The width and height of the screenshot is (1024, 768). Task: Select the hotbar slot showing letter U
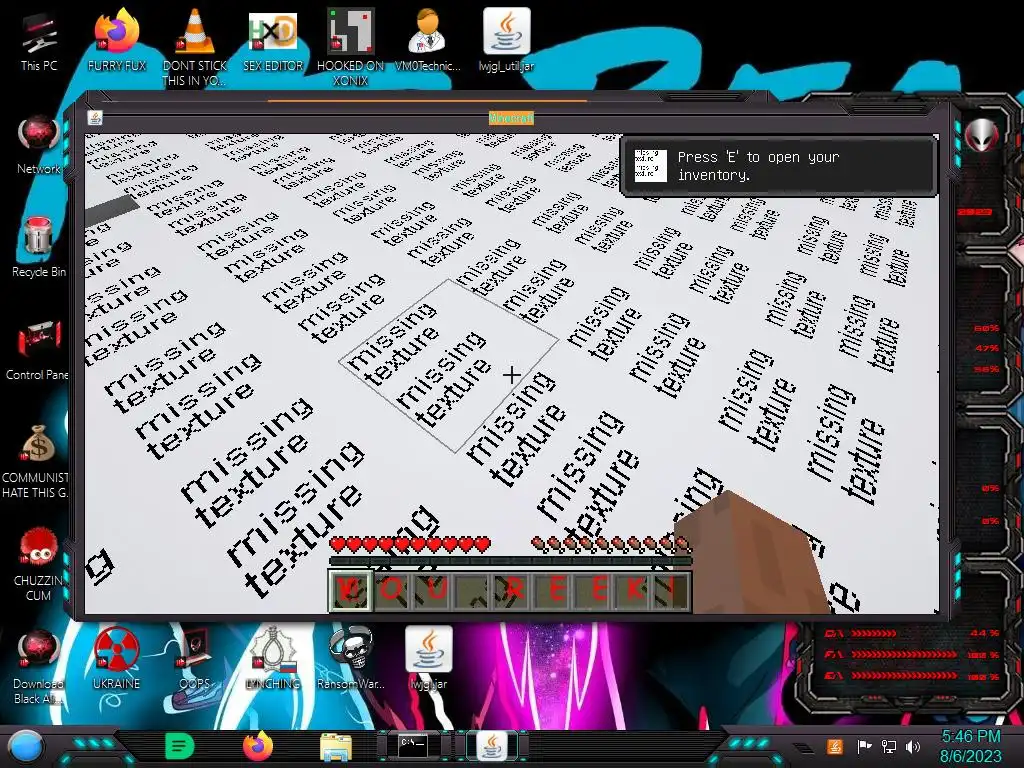coord(432,590)
